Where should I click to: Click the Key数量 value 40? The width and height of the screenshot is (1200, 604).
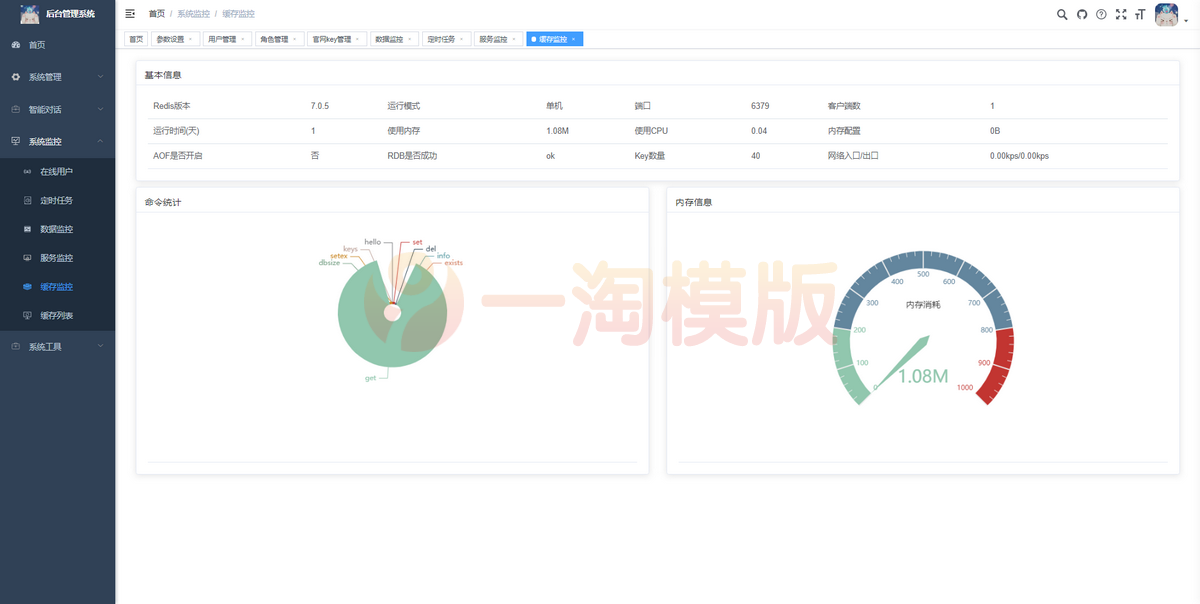755,156
